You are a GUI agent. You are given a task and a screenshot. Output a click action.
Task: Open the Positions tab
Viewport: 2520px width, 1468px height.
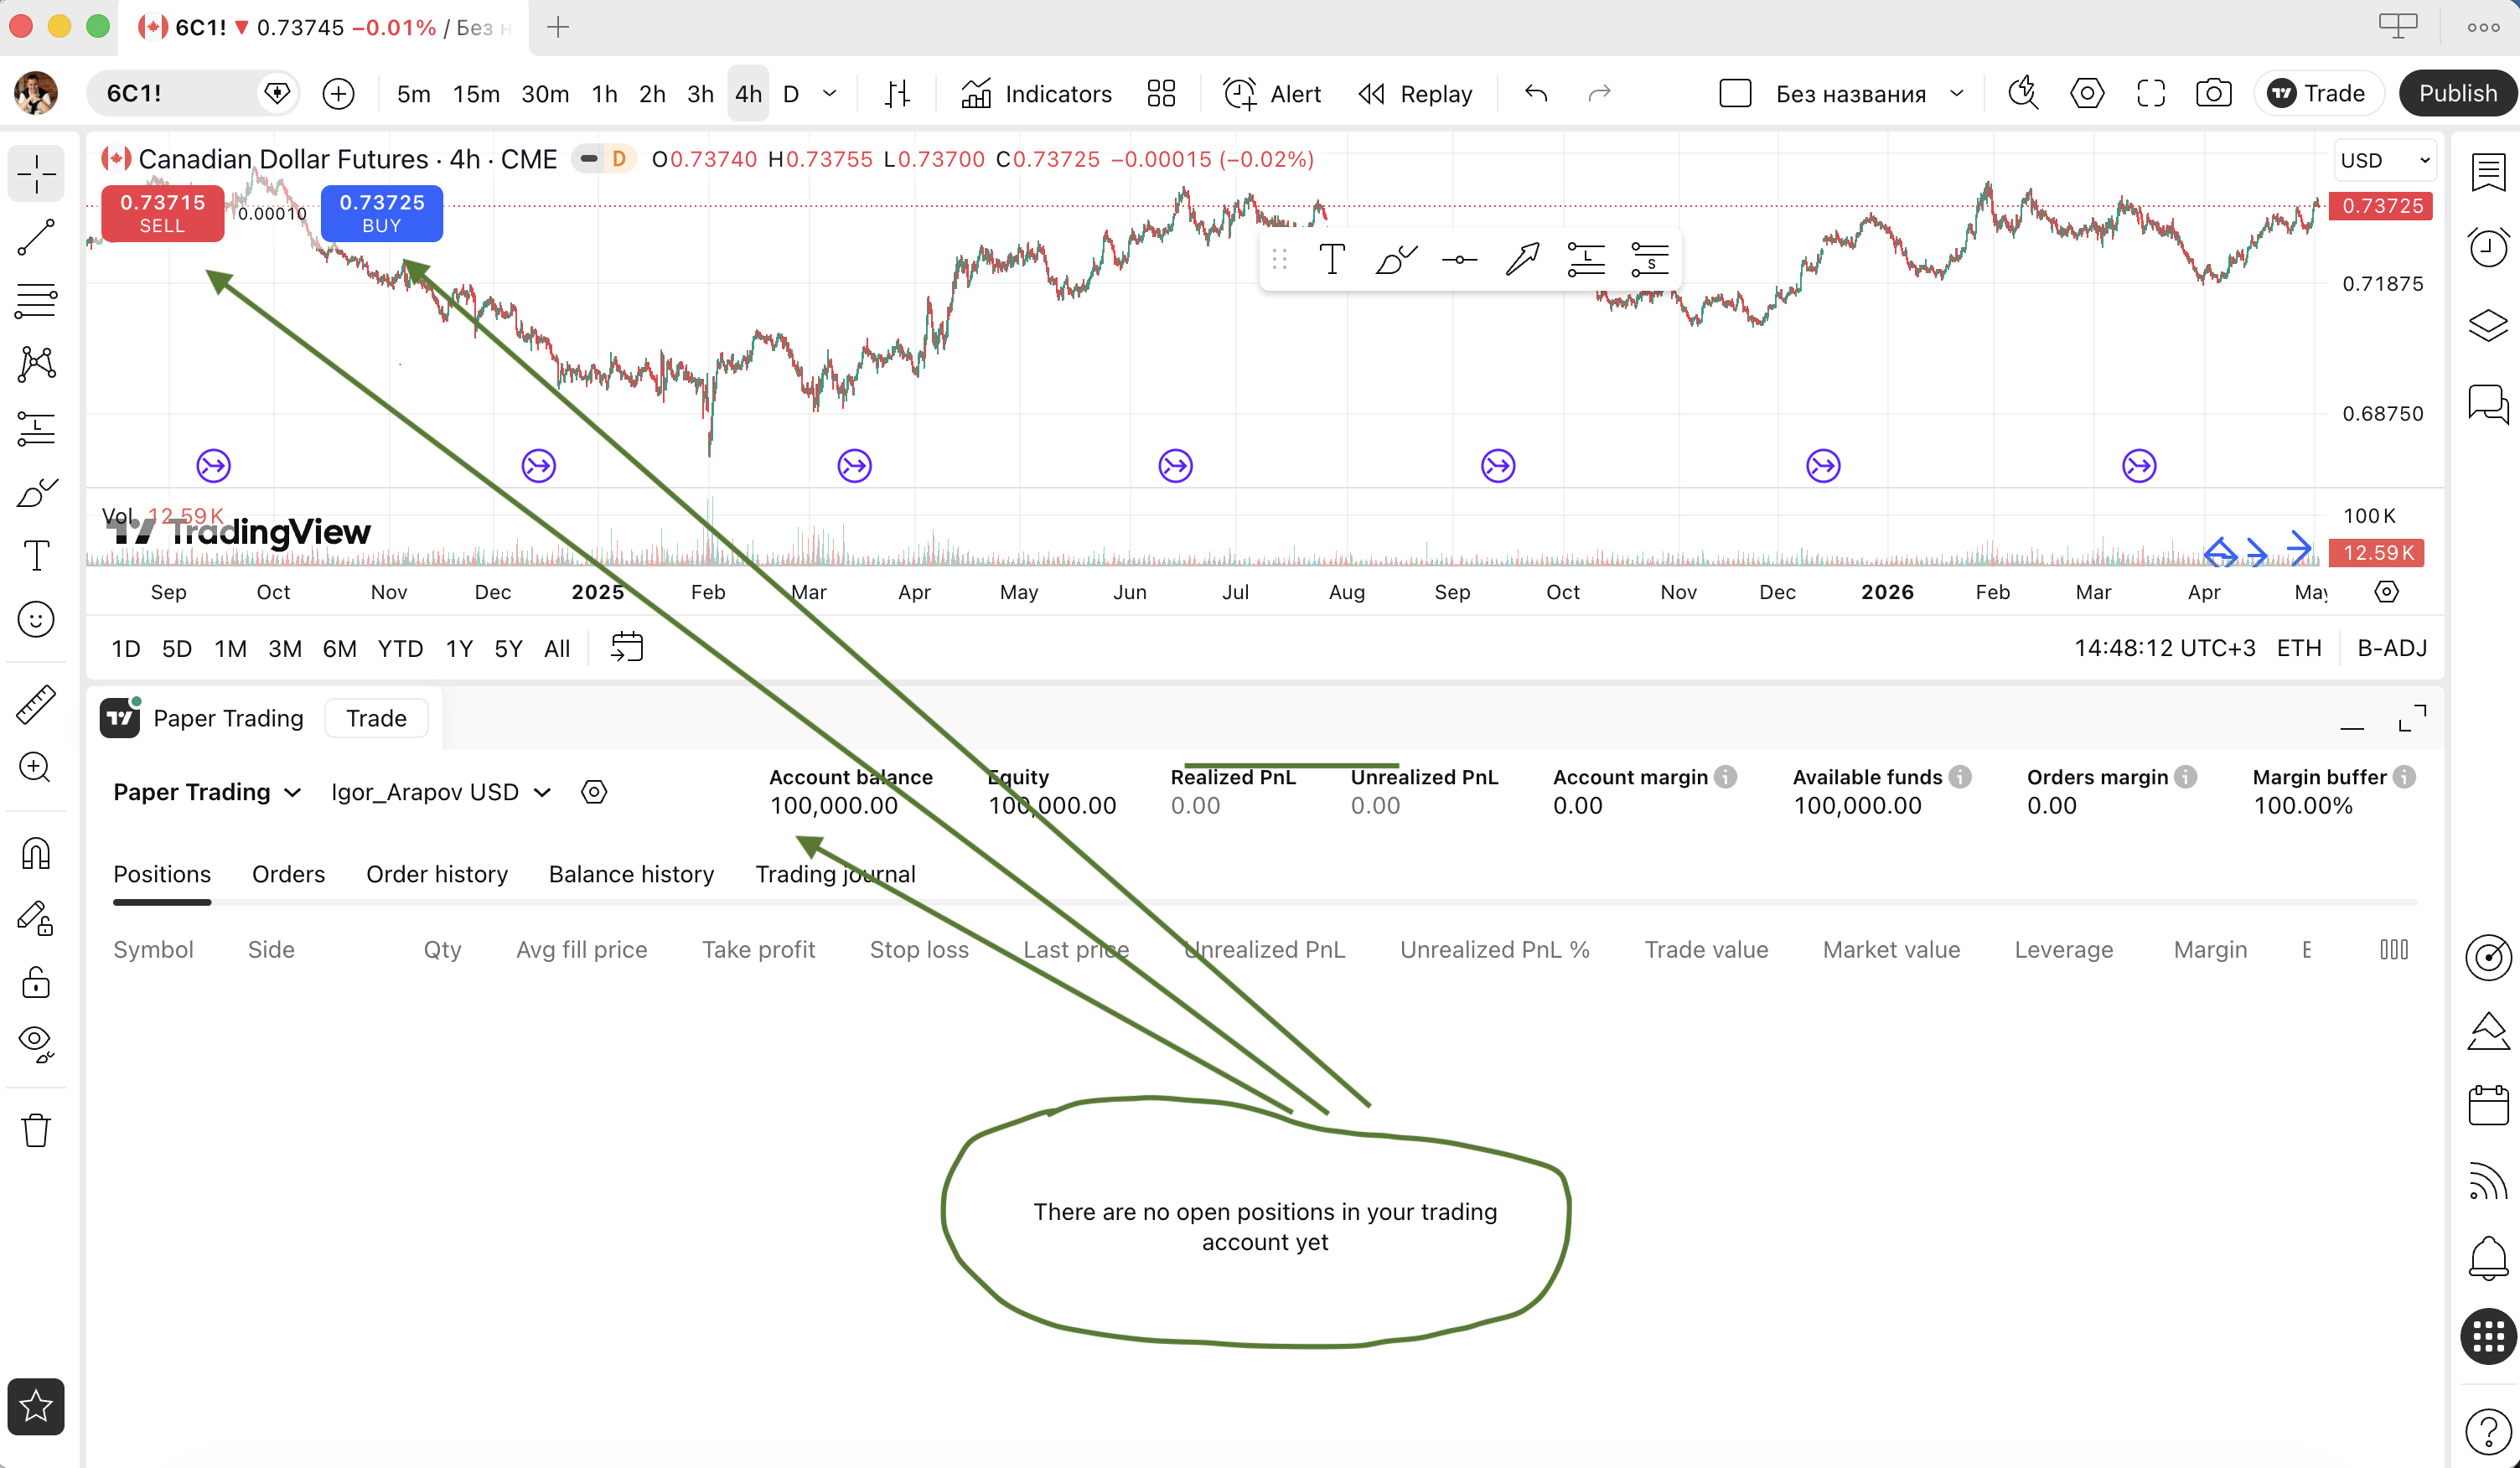point(162,874)
